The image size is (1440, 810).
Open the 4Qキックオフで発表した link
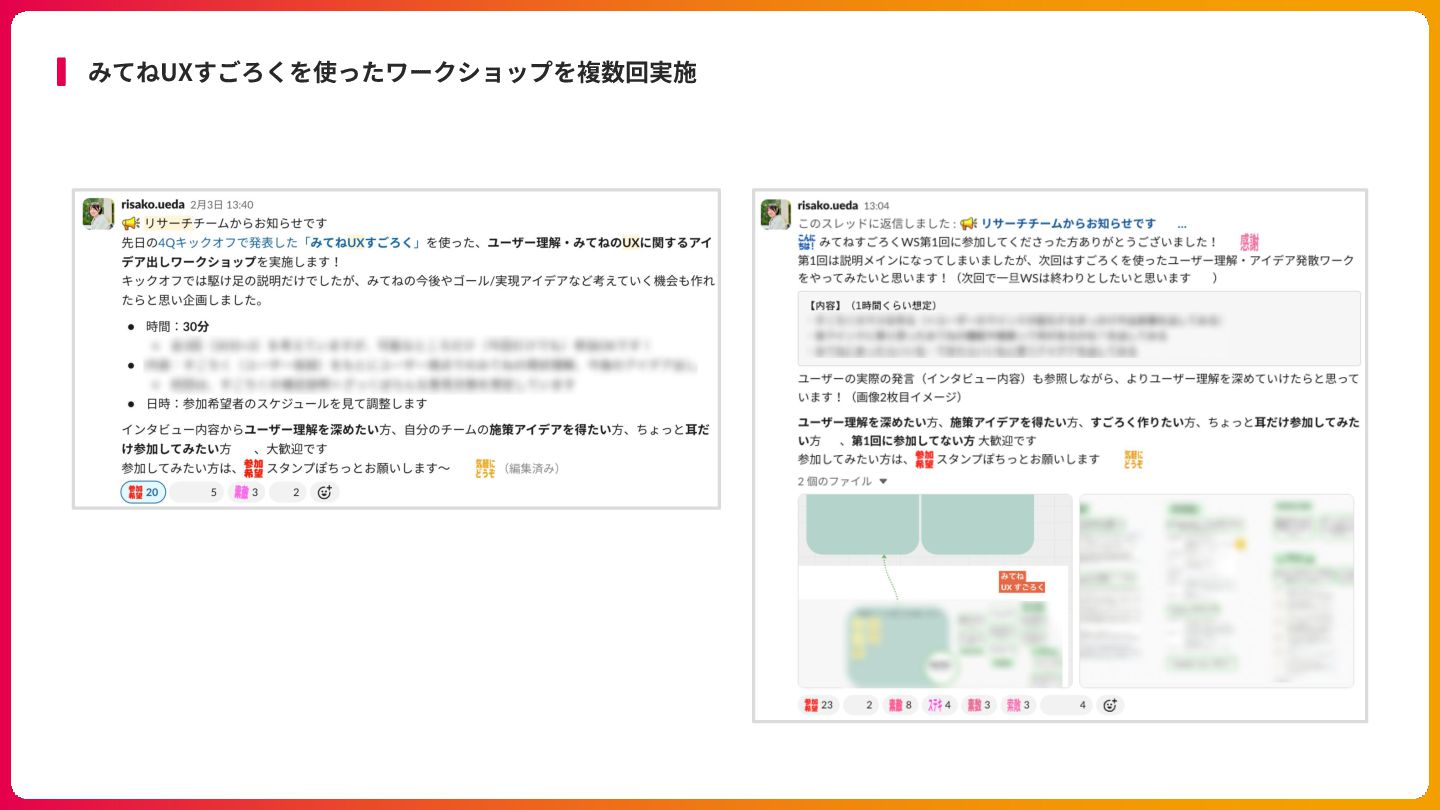click(229, 242)
